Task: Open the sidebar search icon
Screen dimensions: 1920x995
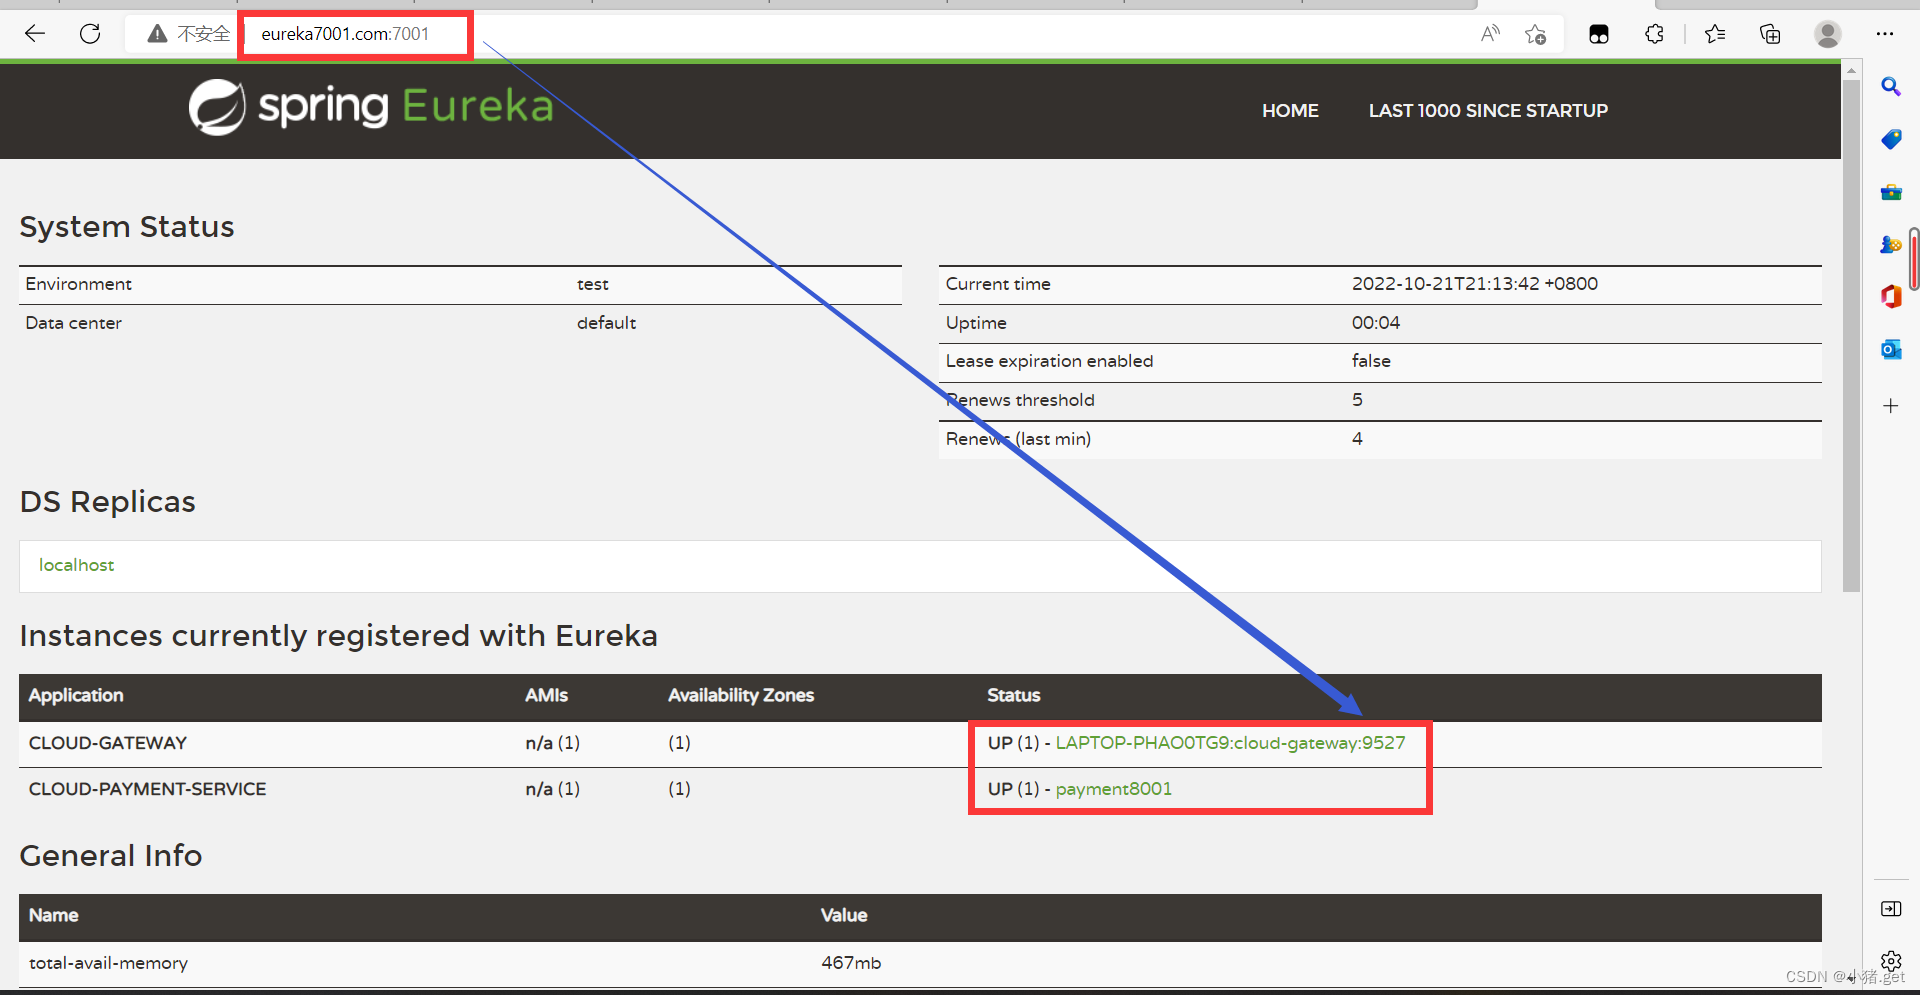Action: click(x=1891, y=87)
